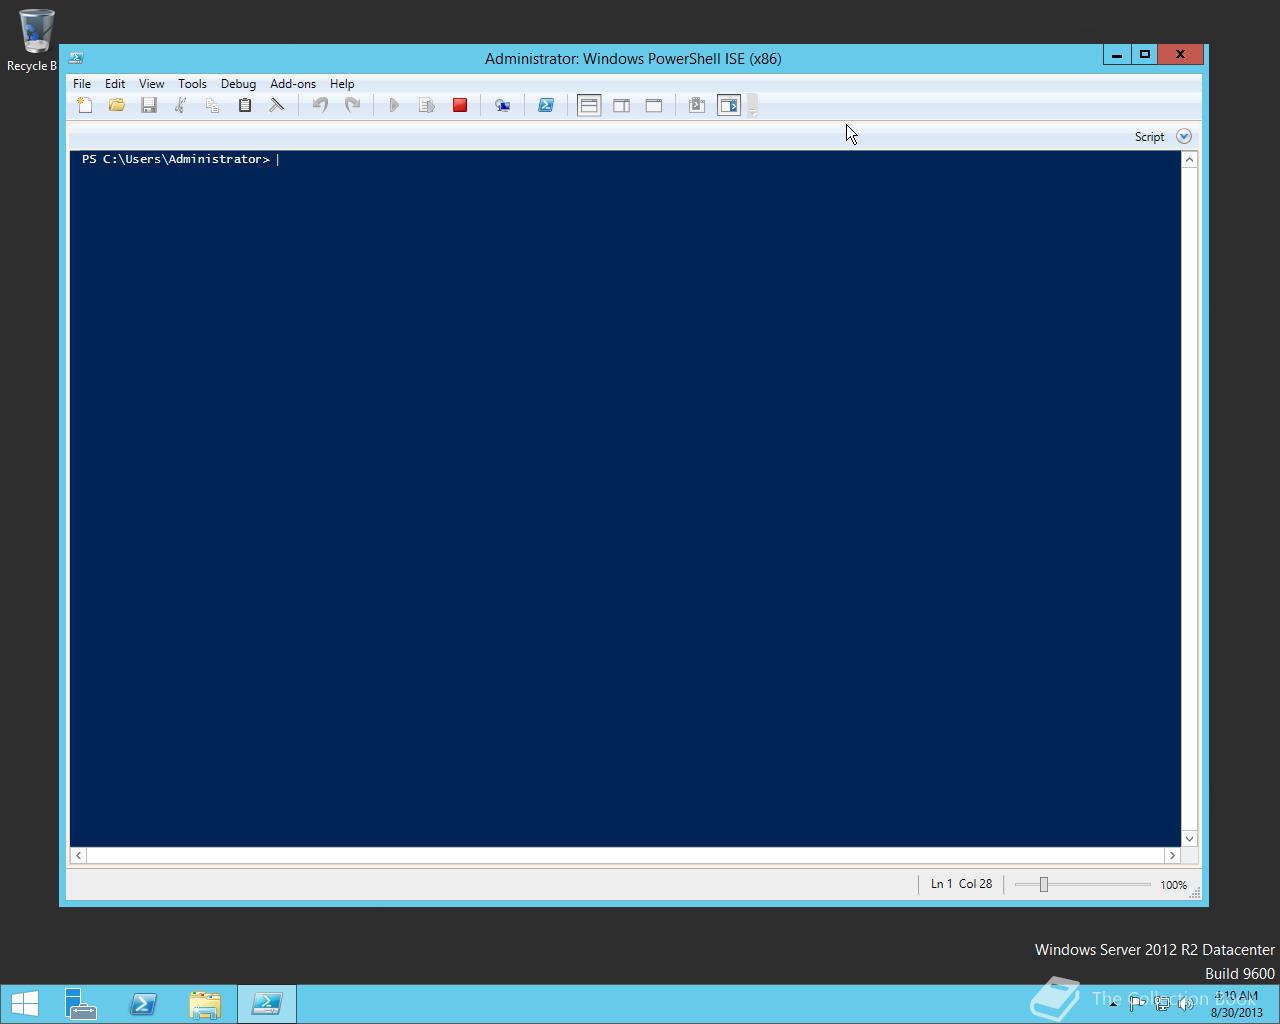Open the Edit menu
Image resolution: width=1280 pixels, height=1024 pixels.
[x=115, y=84]
